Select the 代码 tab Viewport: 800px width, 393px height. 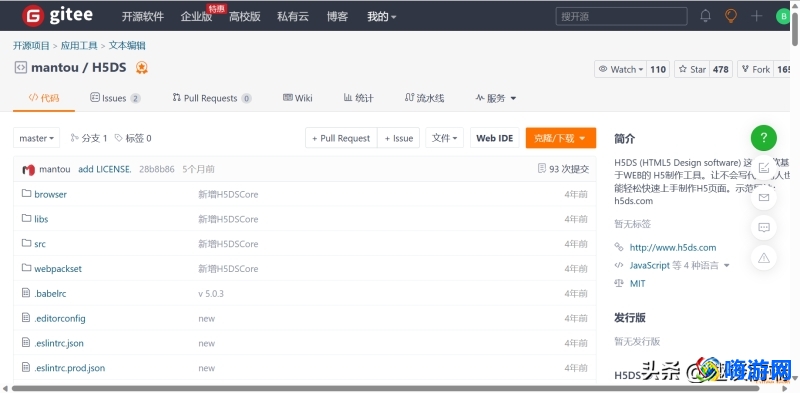[44, 97]
